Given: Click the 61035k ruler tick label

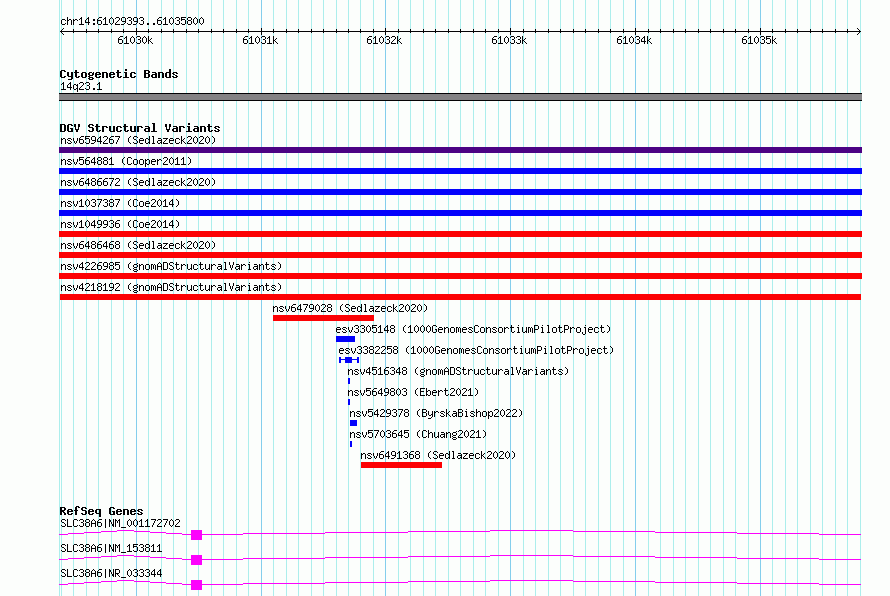Looking at the screenshot, I should pyautogui.click(x=759, y=40).
